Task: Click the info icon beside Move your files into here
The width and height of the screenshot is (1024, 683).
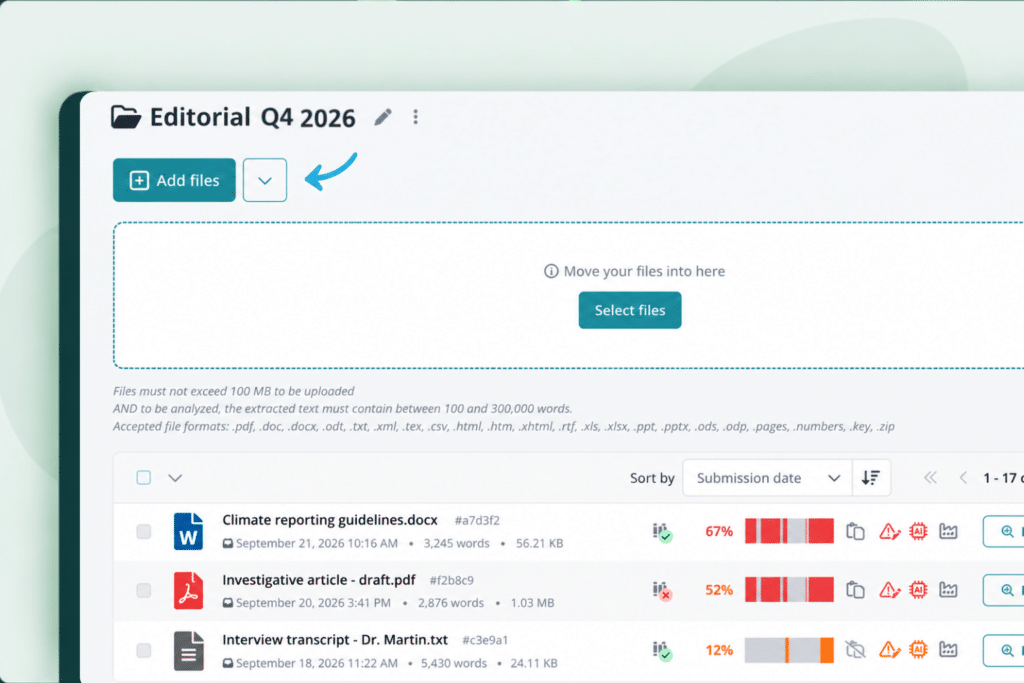Action: [x=551, y=271]
